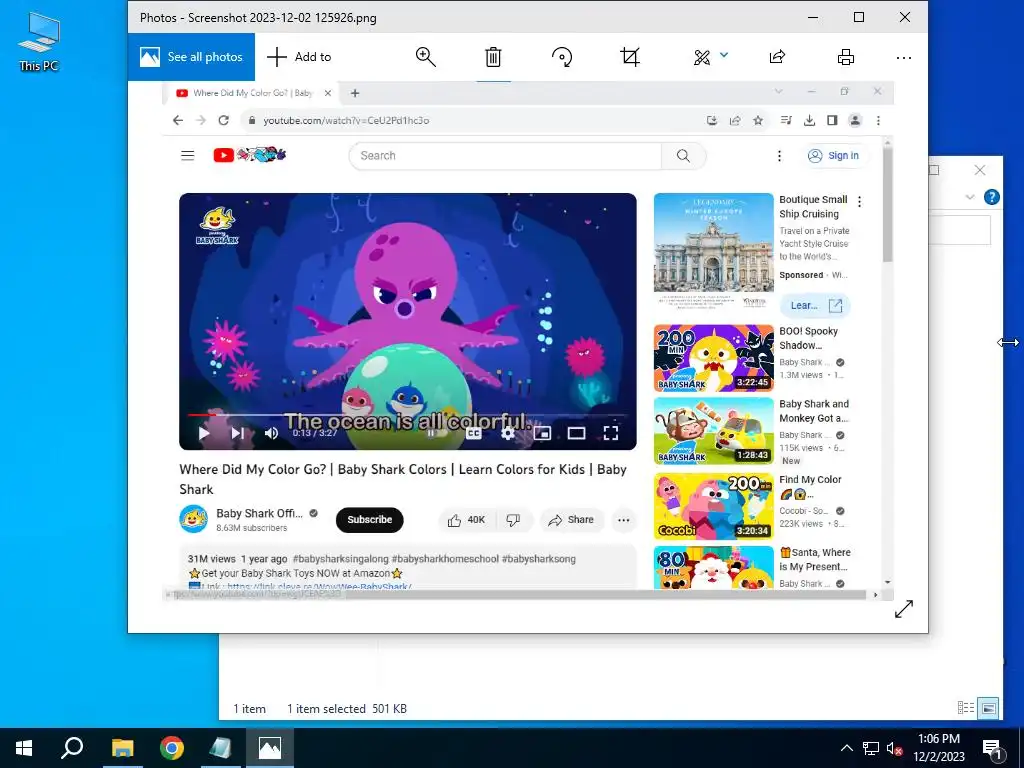This screenshot has width=1024, height=768.
Task: Click the 'Baby Shark and Monkey' video thumbnail
Action: click(714, 431)
